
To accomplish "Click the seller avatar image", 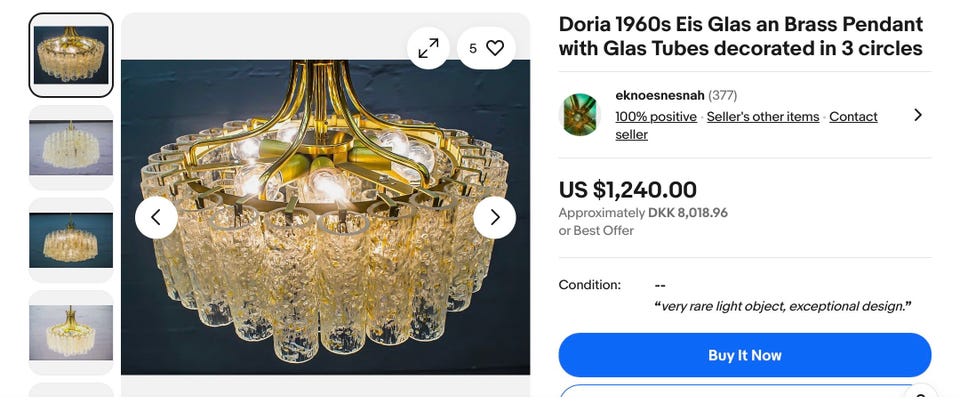I will (579, 115).
